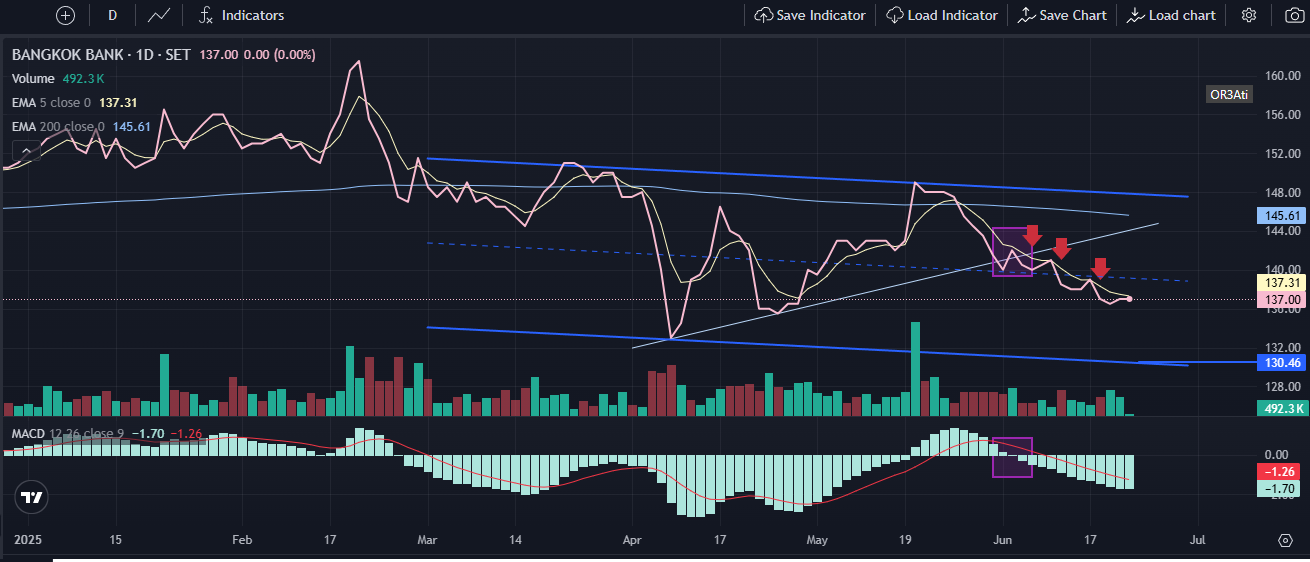
Task: Open the time axis settings icon at bottom right
Action: (x=1286, y=540)
